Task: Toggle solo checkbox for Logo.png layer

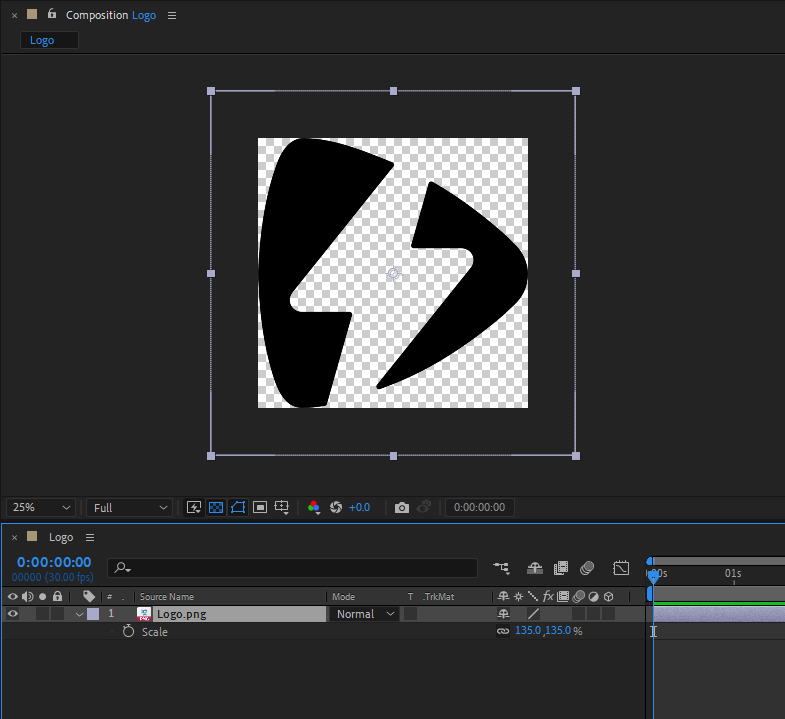Action: [43, 614]
